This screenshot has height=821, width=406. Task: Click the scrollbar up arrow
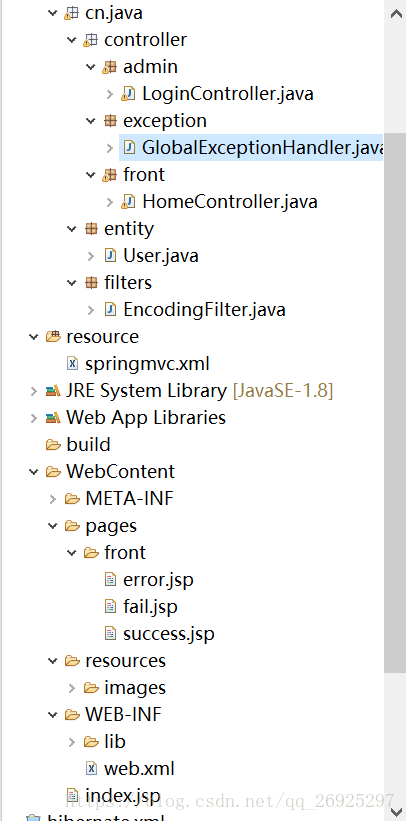pos(397,14)
